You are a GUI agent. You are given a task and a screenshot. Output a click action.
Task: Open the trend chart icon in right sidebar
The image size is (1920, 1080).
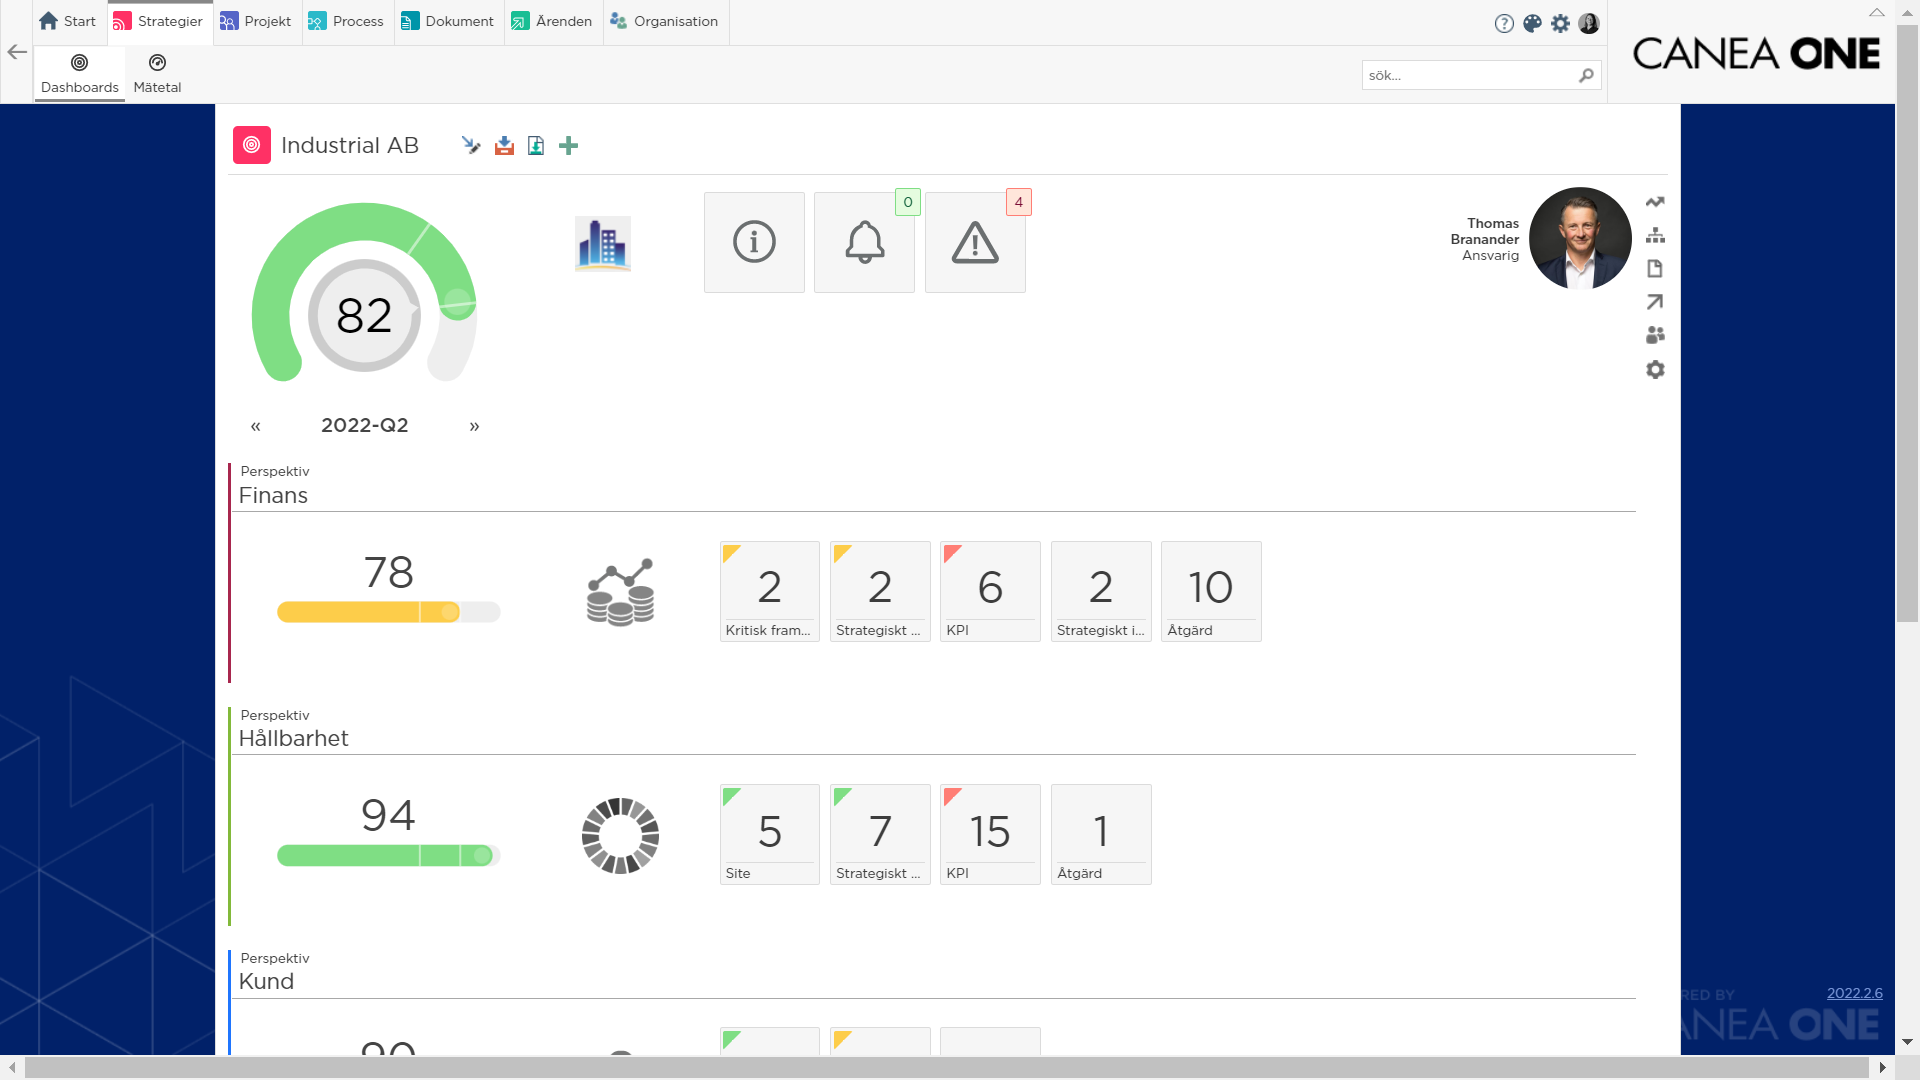(1656, 201)
